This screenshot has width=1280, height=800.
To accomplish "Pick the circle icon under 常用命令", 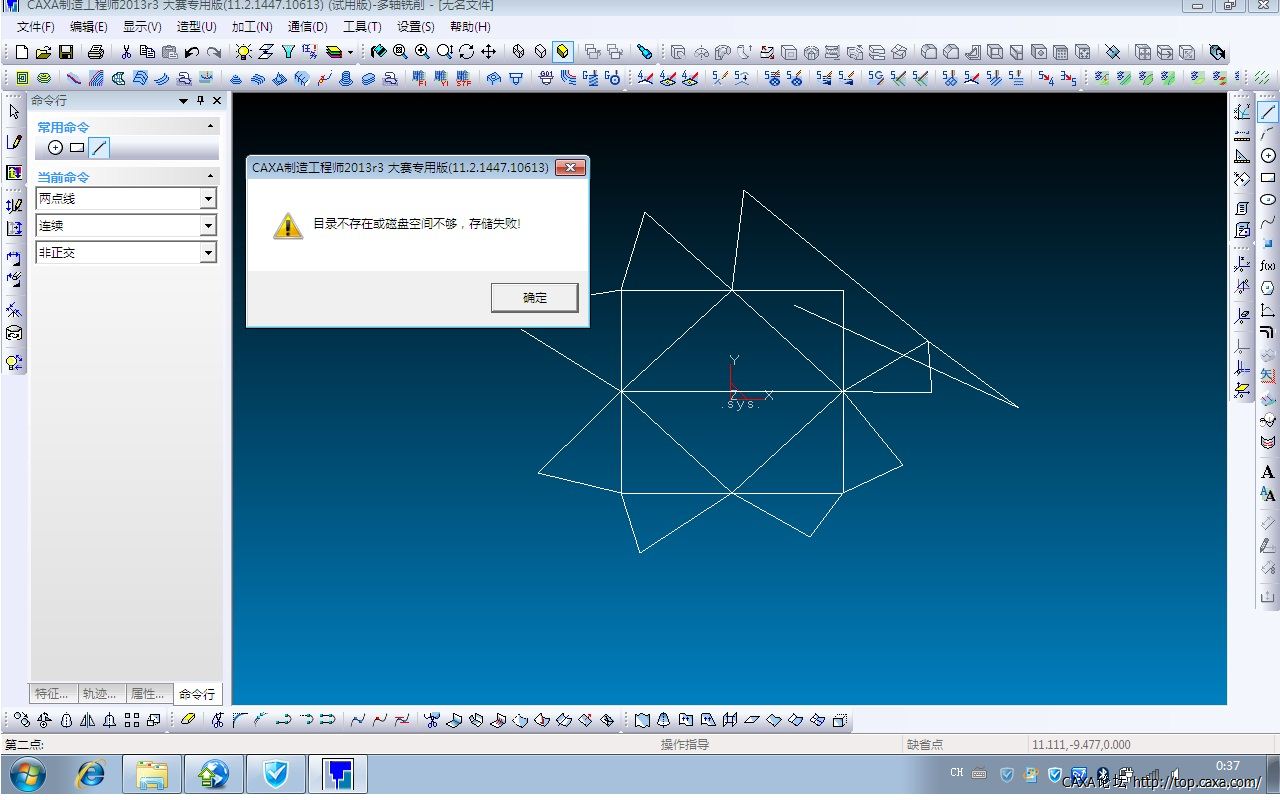I will (55, 148).
